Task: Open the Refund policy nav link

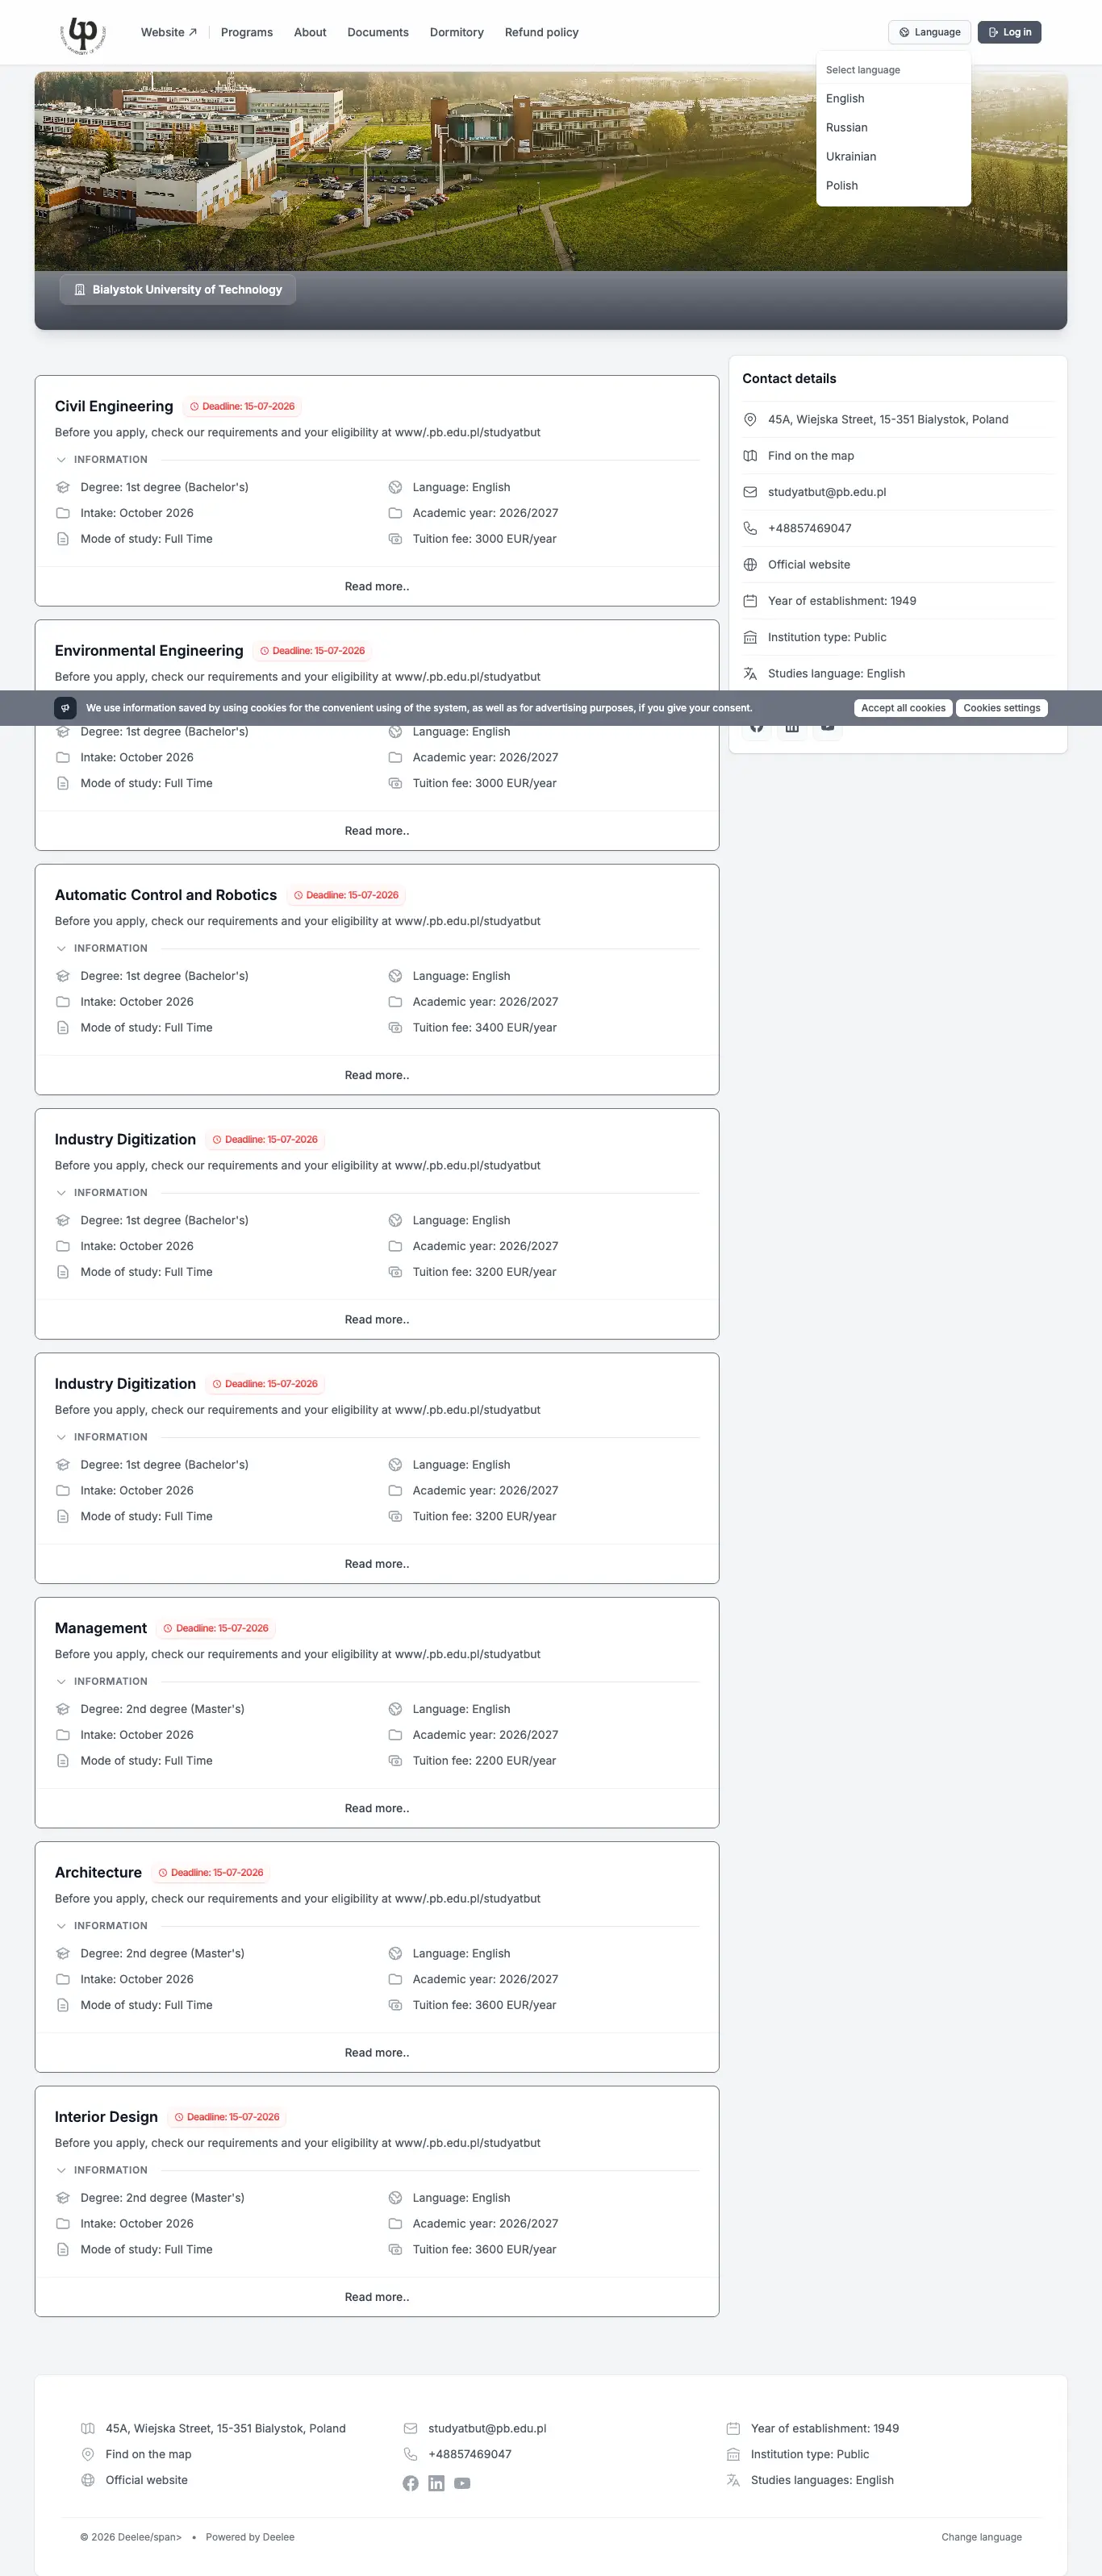Action: (x=541, y=32)
